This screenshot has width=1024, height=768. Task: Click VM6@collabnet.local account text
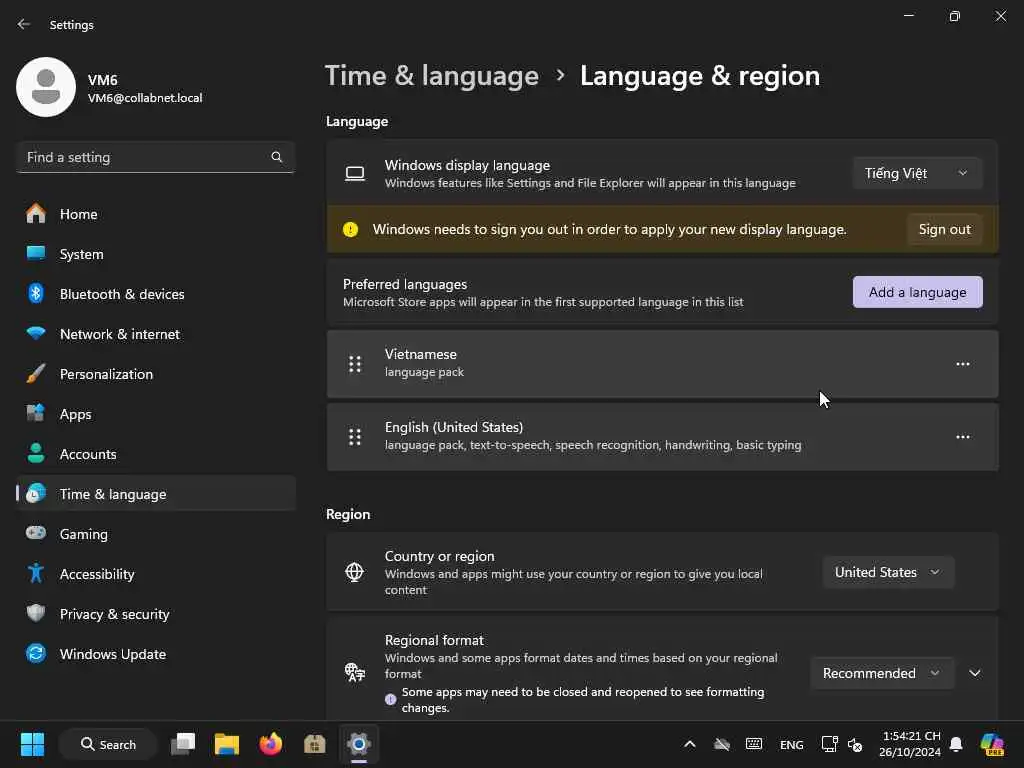(145, 98)
